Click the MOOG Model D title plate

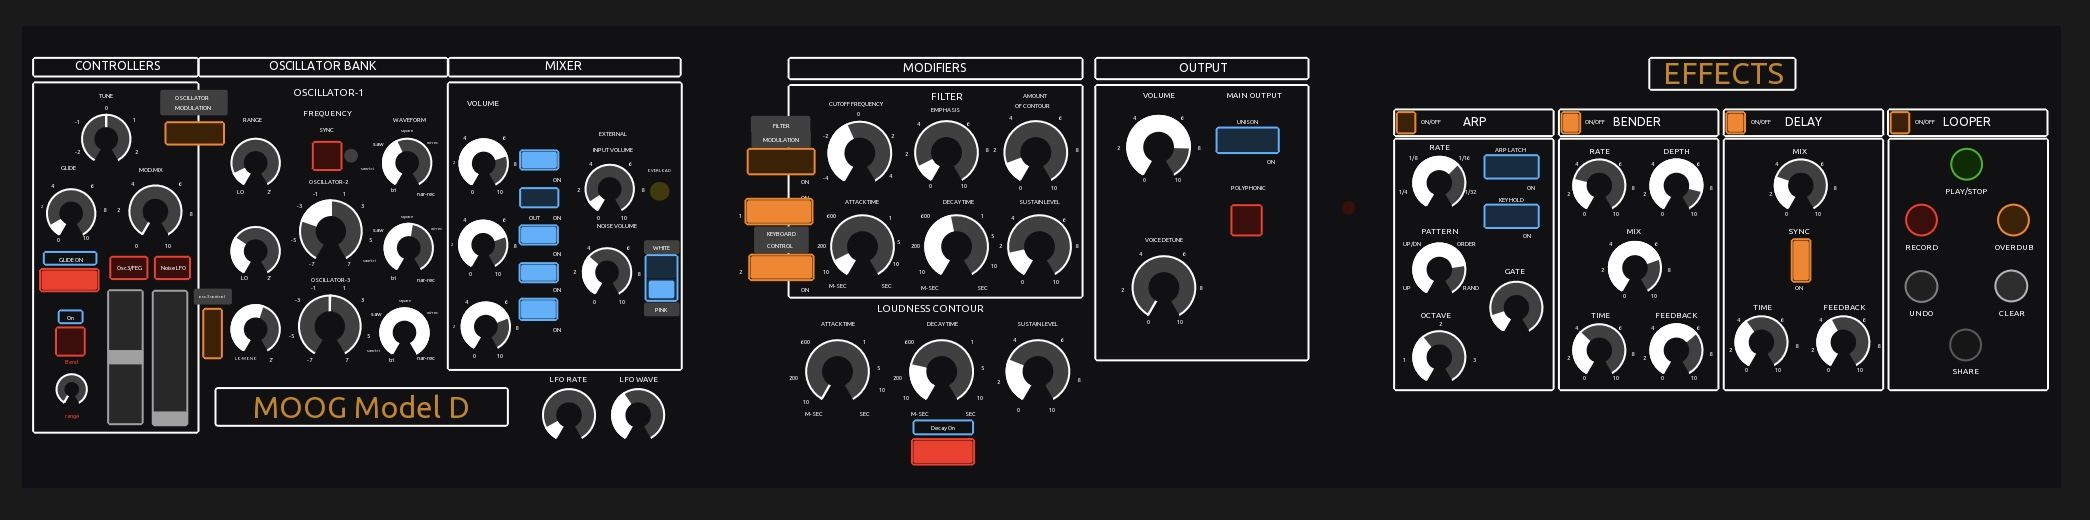point(361,407)
